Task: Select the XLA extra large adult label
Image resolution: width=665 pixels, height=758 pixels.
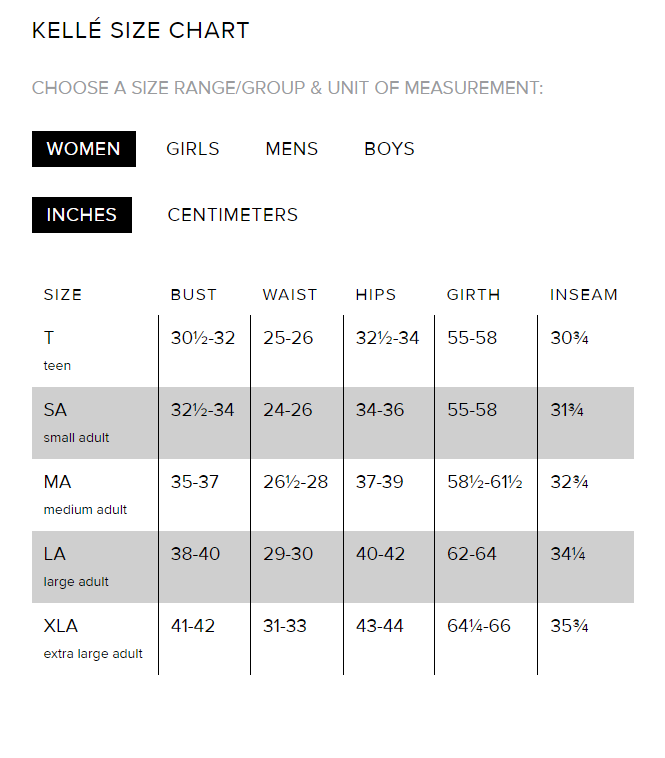Action: pyautogui.click(x=92, y=638)
